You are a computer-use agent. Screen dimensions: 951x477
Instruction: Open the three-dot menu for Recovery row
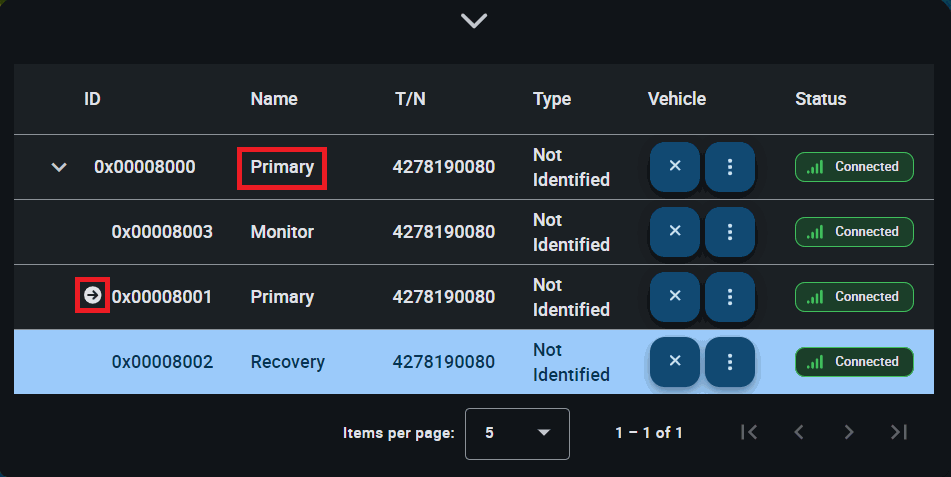click(x=730, y=361)
